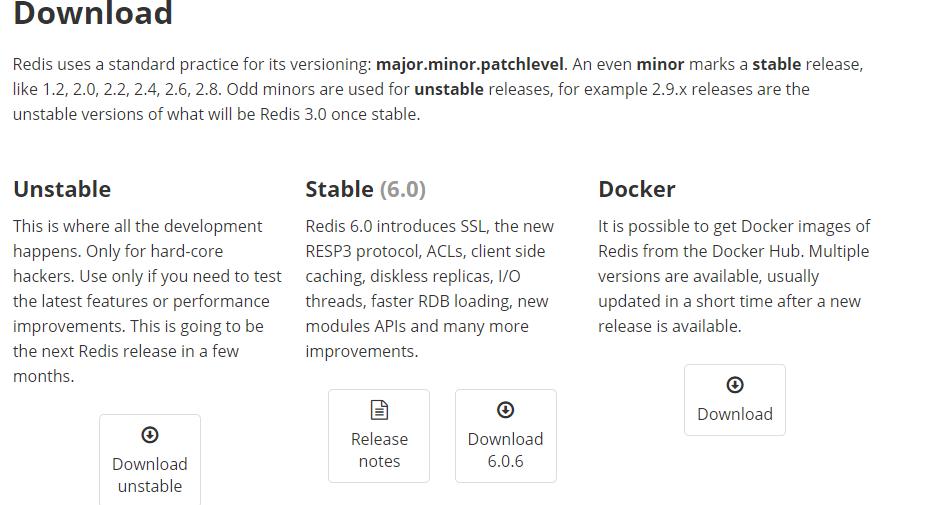Click the bold "major.minor.patchlevel" text
Viewport: 931px width, 505px height.
pos(470,64)
